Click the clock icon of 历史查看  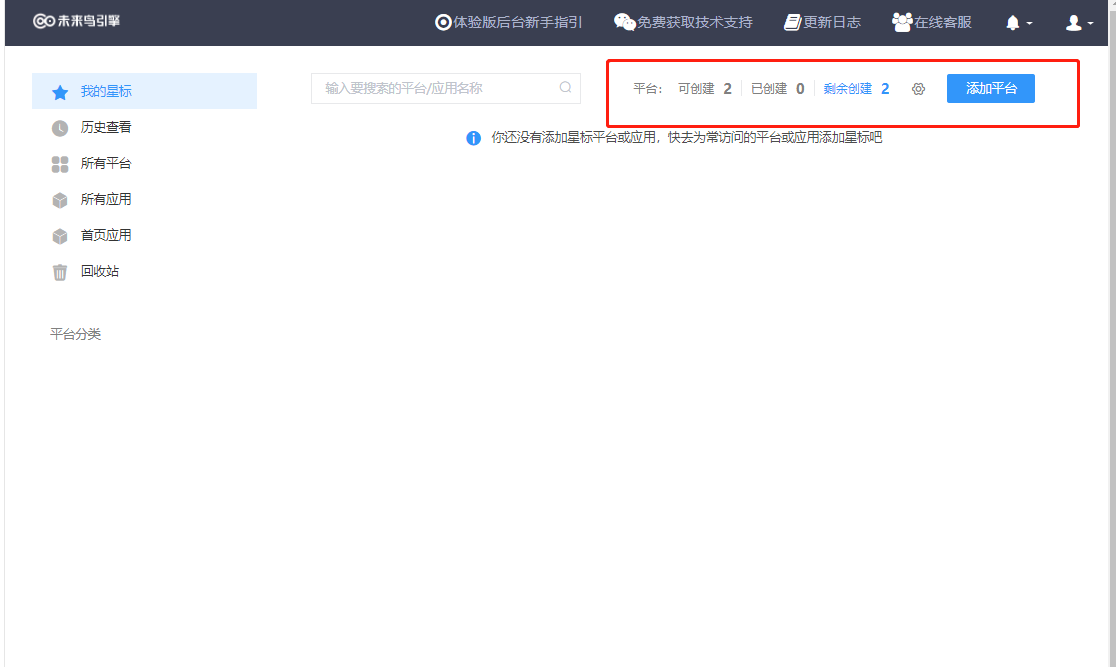(60, 128)
